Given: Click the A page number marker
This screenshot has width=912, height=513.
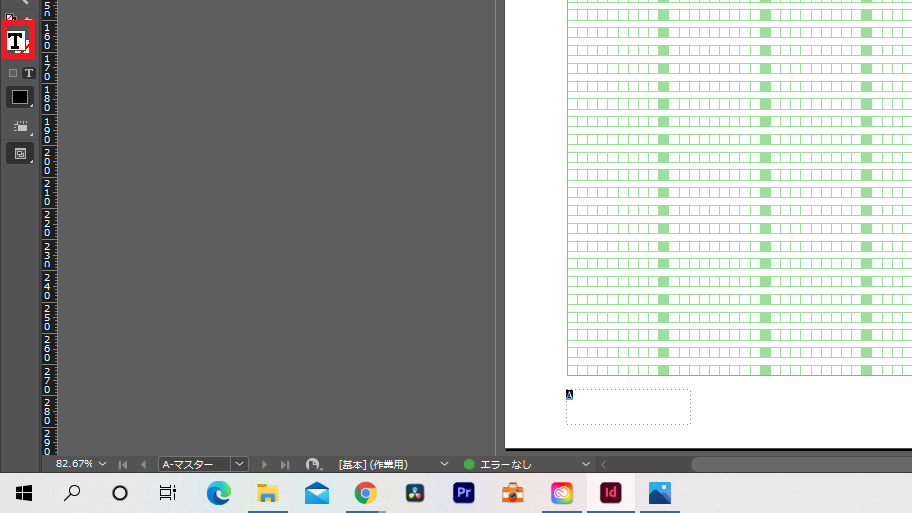Looking at the screenshot, I should pyautogui.click(x=569, y=394).
